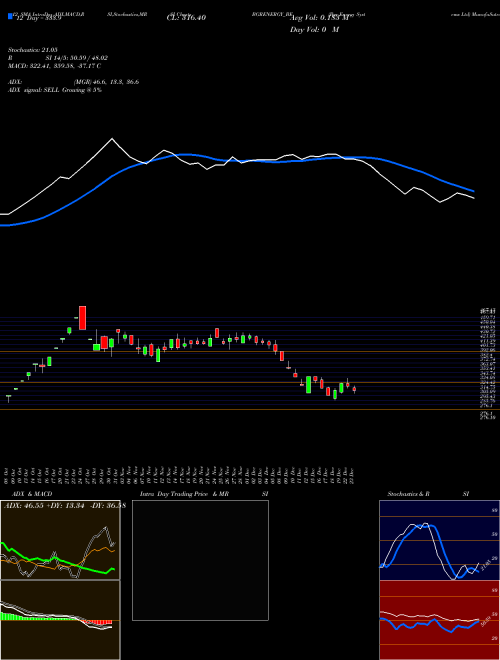The image size is (500, 660).
Task: Click the ADX signal: SELL Growing text
Action: 55,90
